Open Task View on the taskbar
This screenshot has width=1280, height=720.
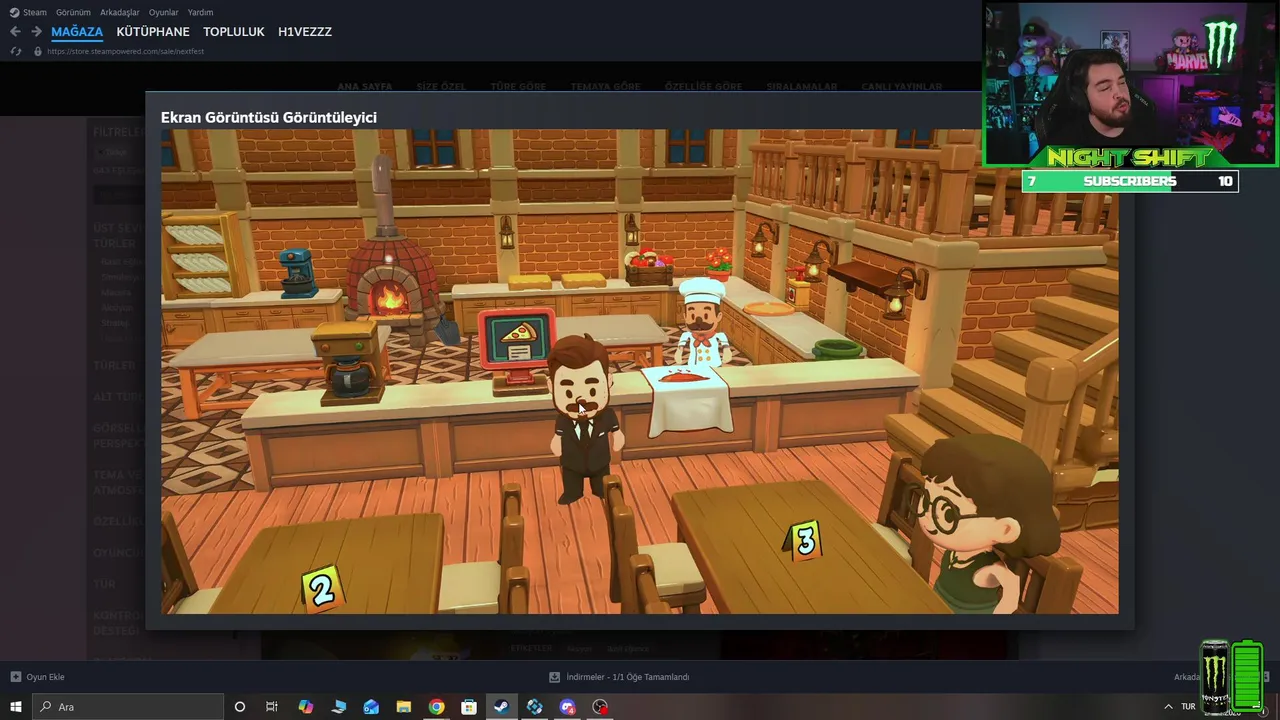tap(272, 707)
